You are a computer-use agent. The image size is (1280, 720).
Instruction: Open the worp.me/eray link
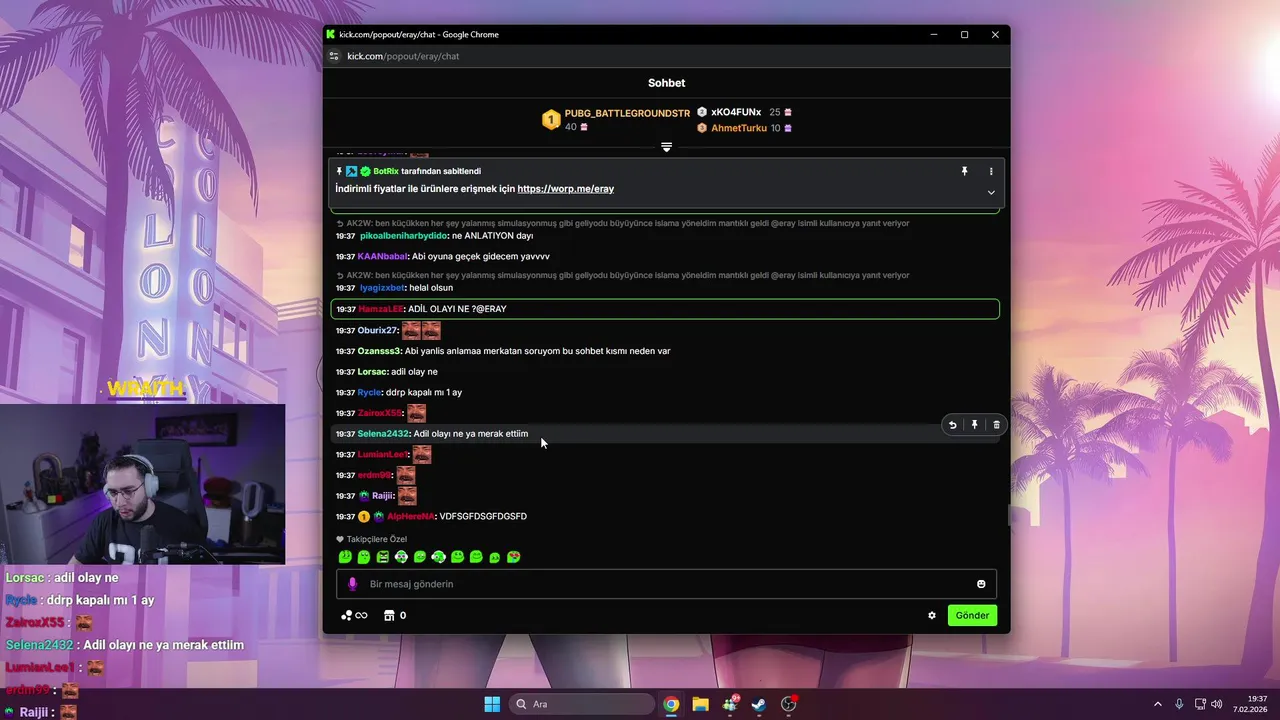pyautogui.click(x=565, y=189)
